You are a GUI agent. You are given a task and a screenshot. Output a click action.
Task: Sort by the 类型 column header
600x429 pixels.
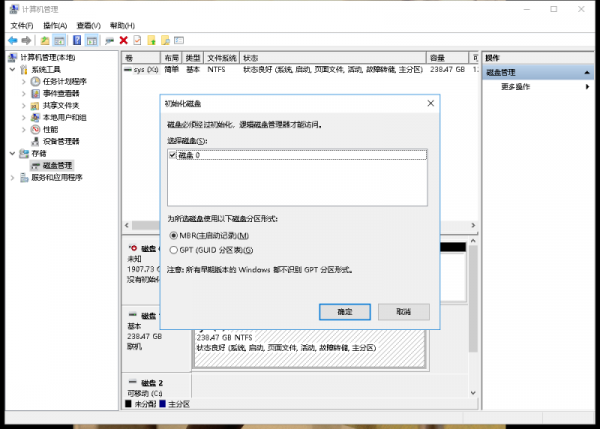tap(193, 58)
